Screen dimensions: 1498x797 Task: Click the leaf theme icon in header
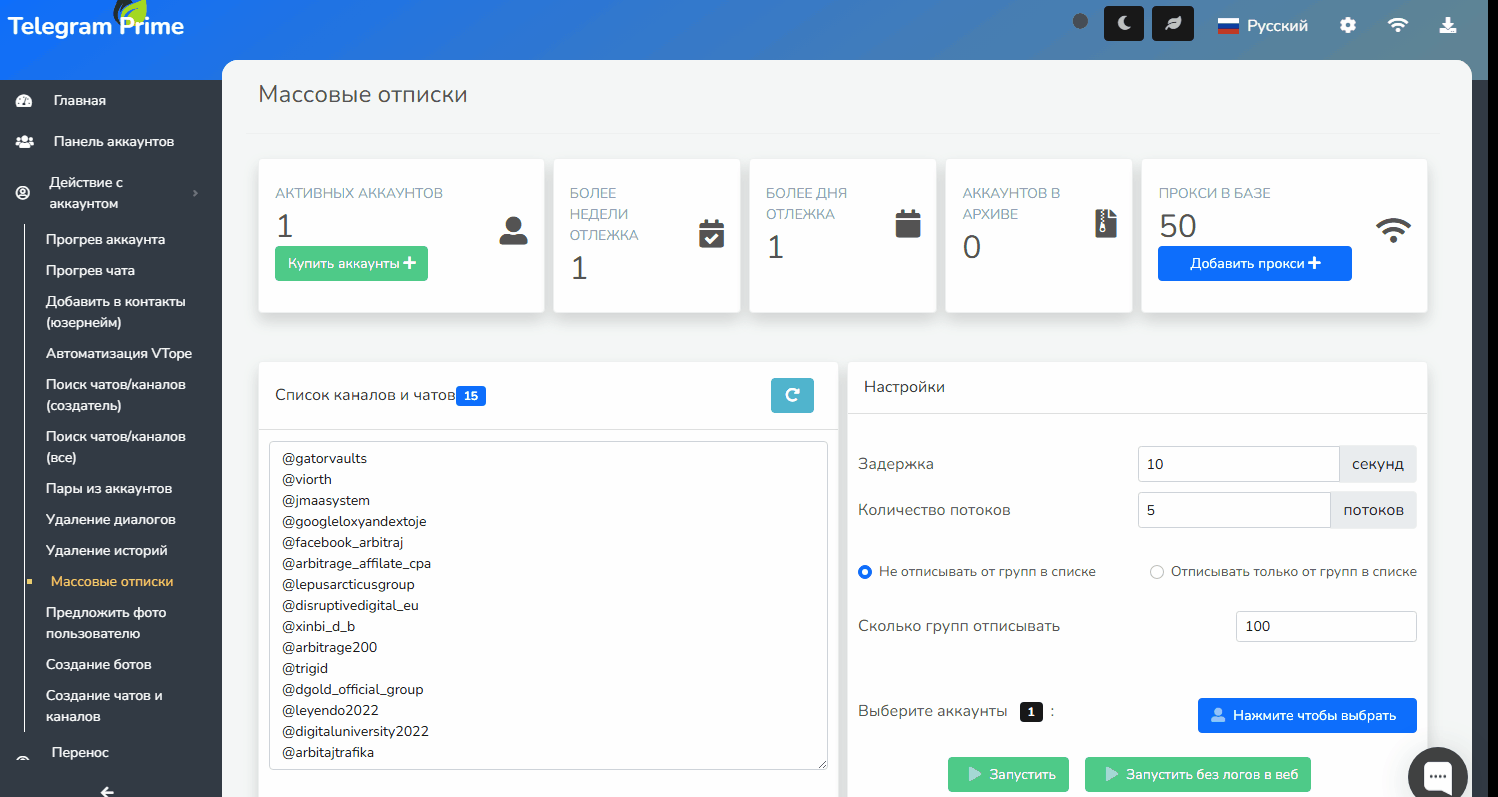pyautogui.click(x=1173, y=24)
